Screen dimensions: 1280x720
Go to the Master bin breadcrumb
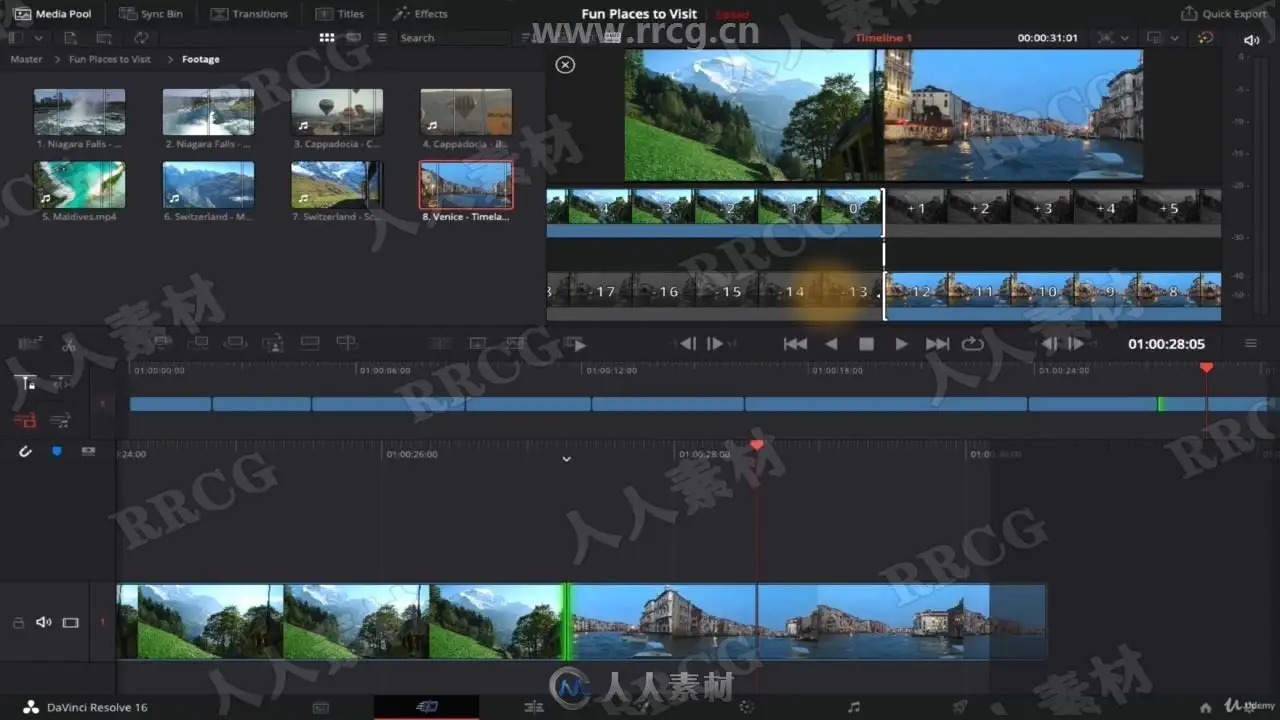pos(27,59)
